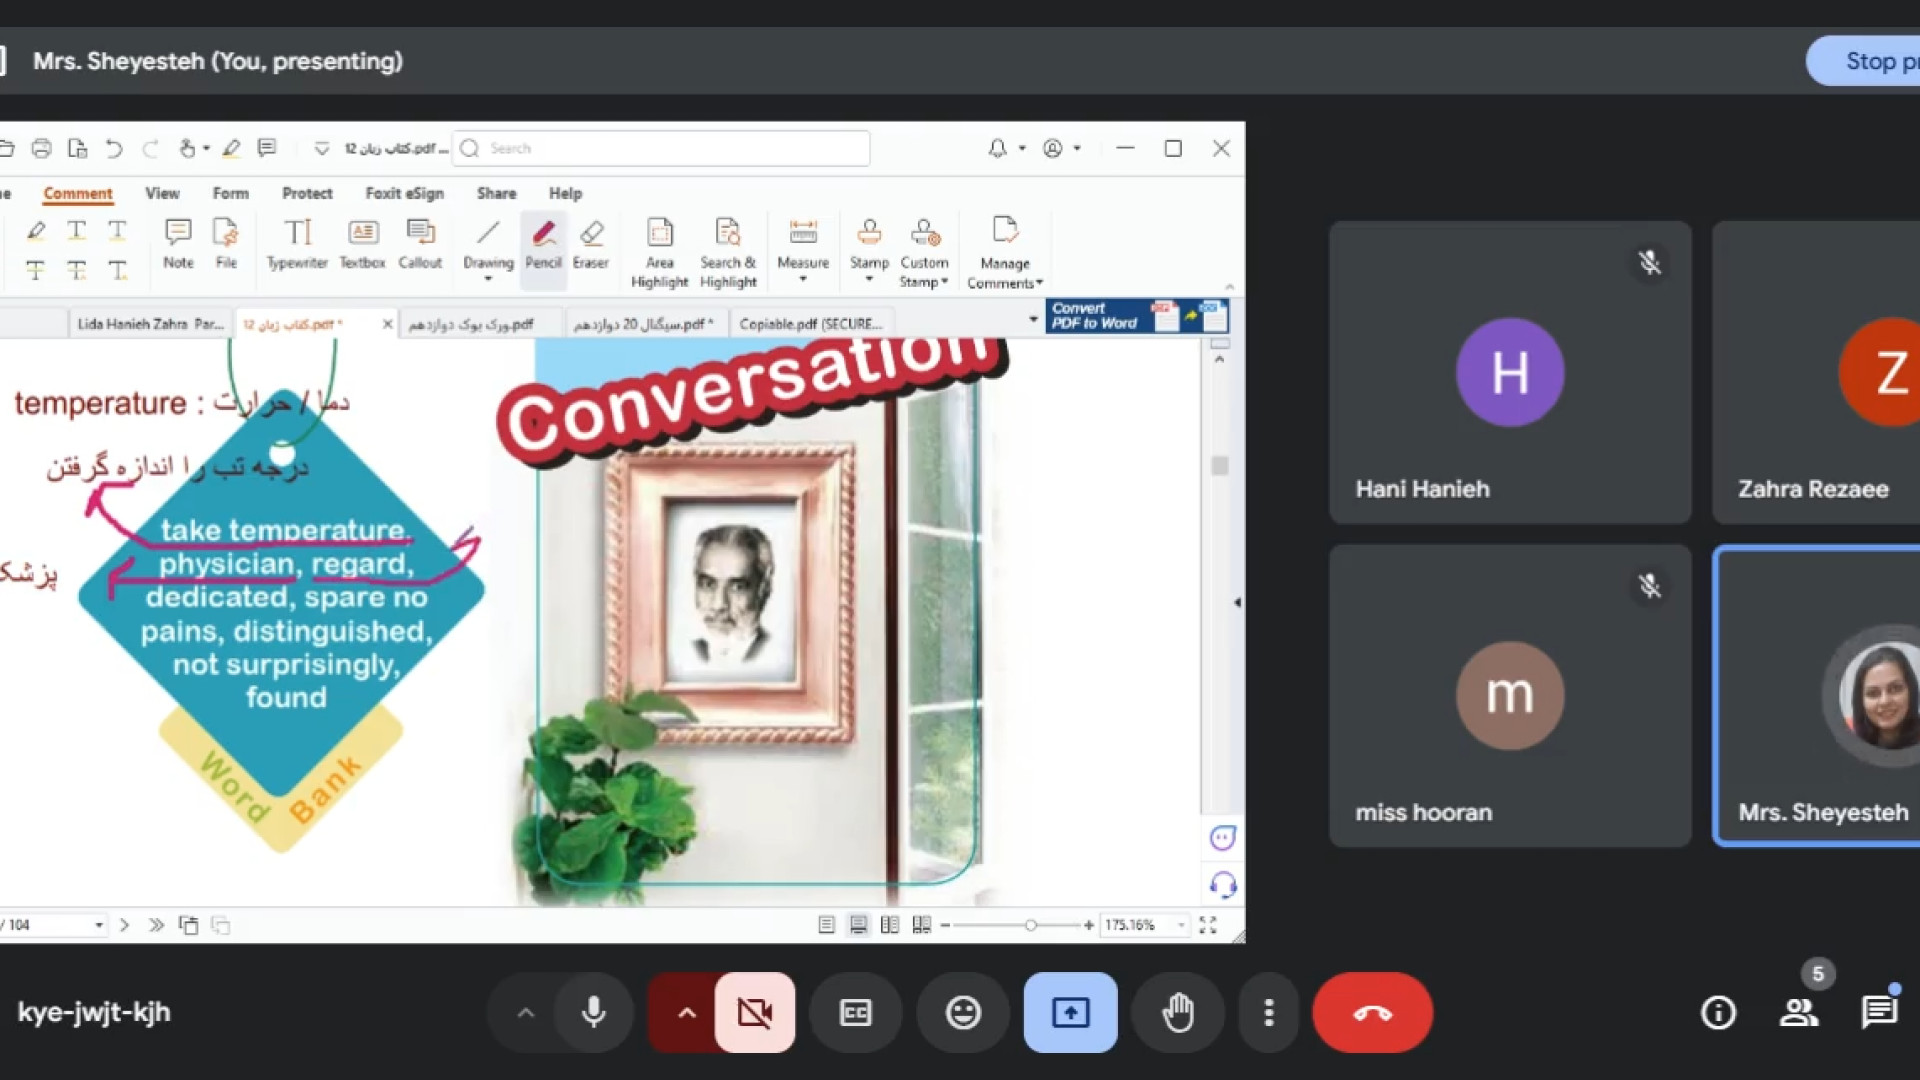Expand the Drawing tool dropdown
The image size is (1920, 1080).
pos(488,279)
